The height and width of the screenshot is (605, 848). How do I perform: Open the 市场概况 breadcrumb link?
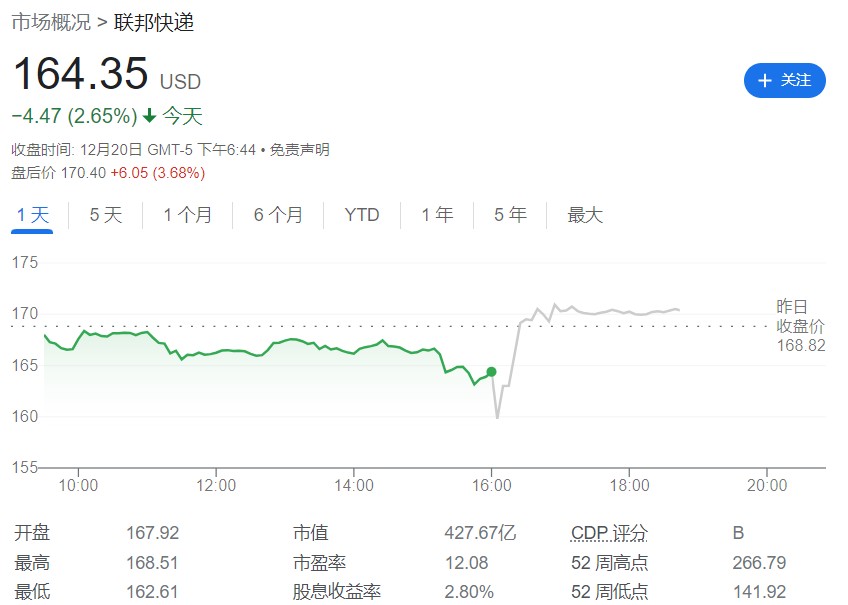pos(51,21)
